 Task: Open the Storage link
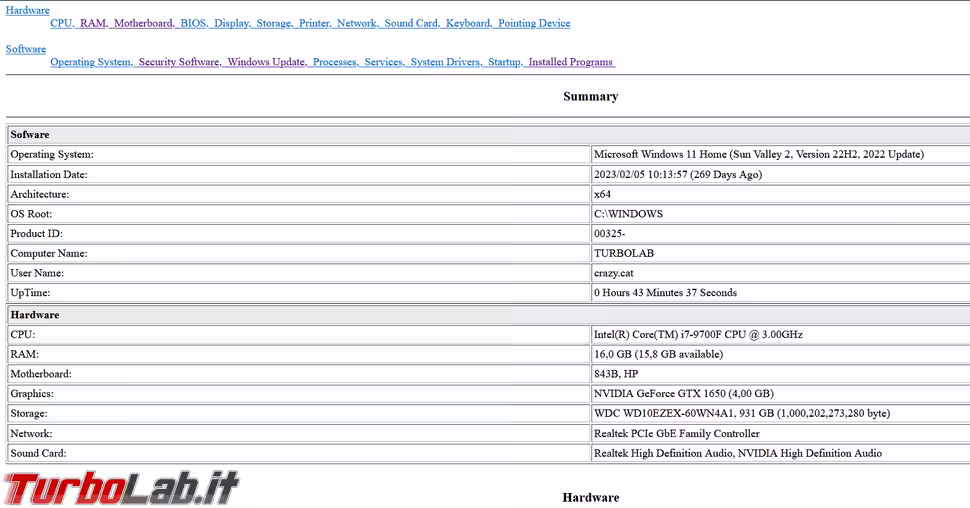coord(274,23)
